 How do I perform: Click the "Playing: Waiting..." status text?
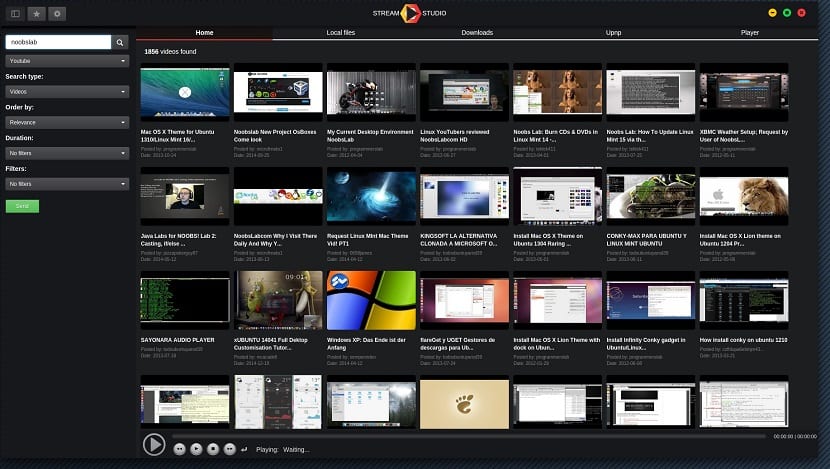click(283, 449)
